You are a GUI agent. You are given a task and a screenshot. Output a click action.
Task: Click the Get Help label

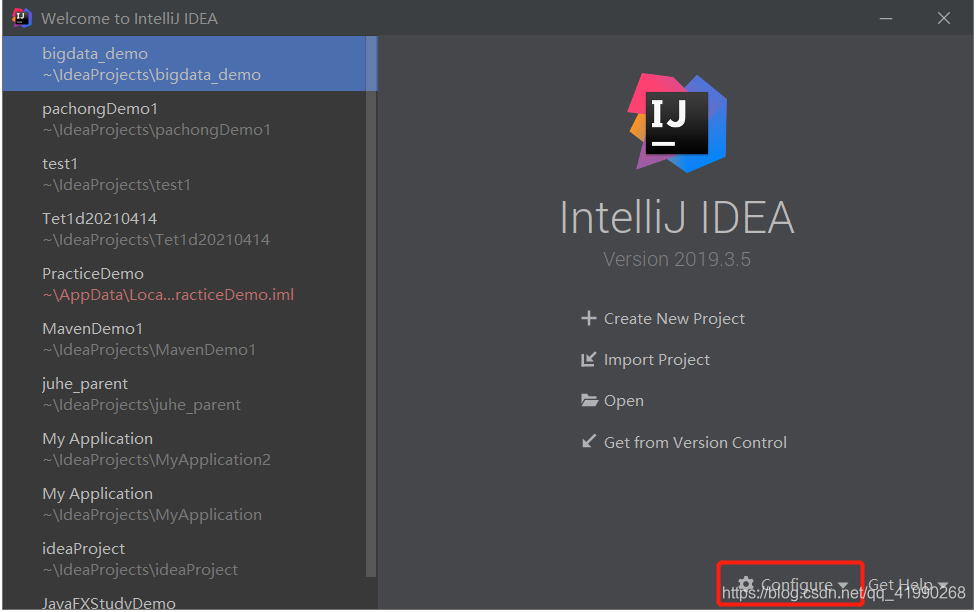[900, 585]
